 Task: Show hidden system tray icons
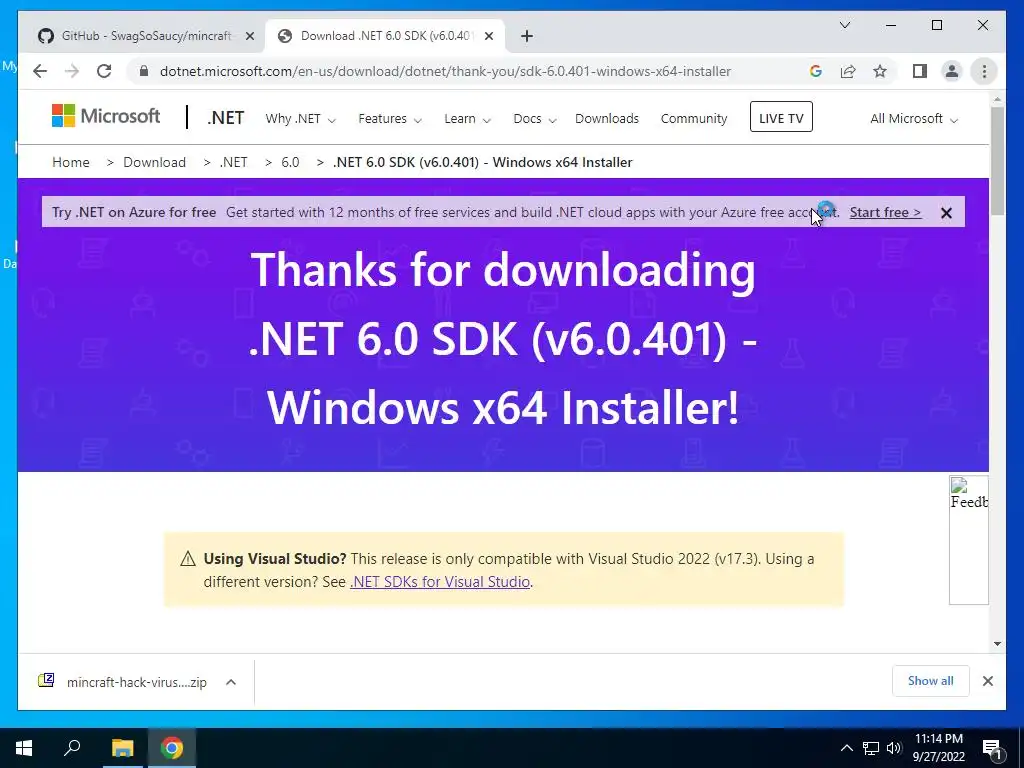(x=846, y=748)
